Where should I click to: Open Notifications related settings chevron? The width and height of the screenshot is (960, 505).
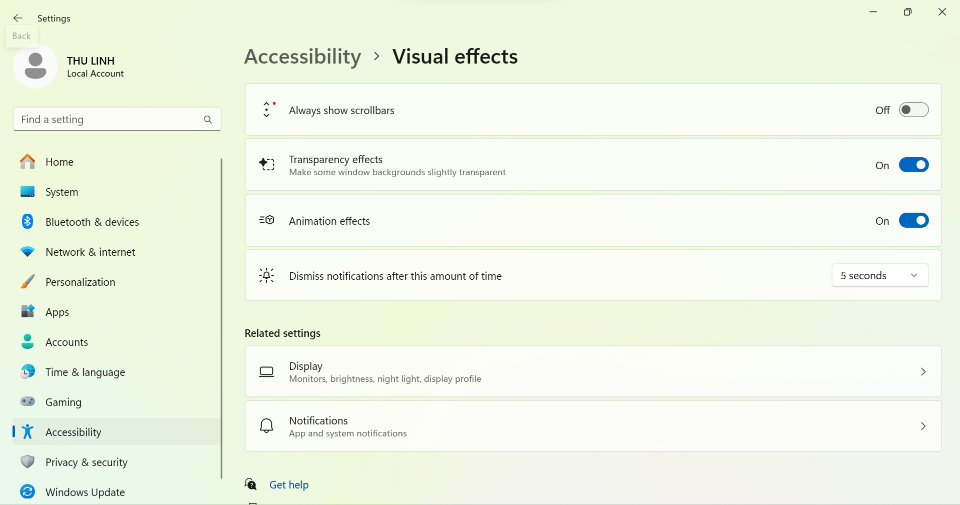[x=923, y=426]
